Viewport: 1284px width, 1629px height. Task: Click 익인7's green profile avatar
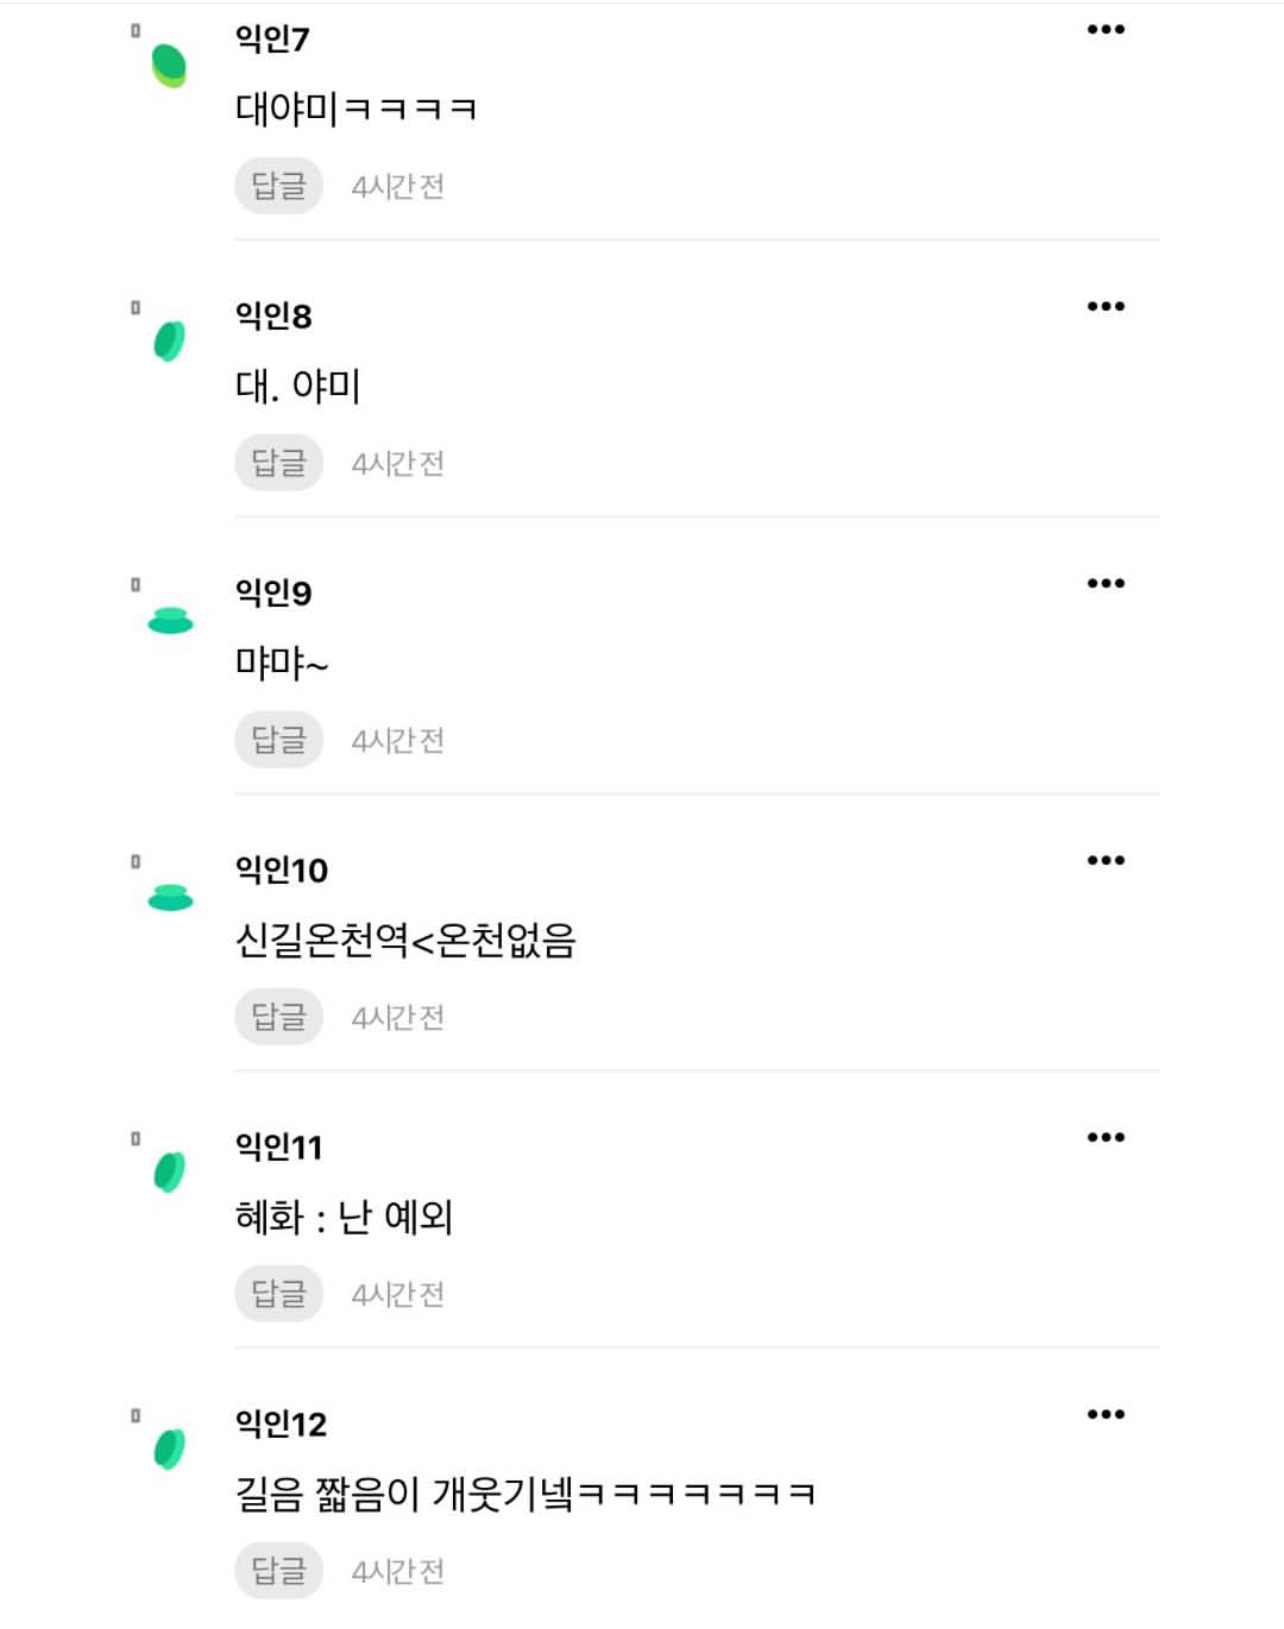(169, 66)
